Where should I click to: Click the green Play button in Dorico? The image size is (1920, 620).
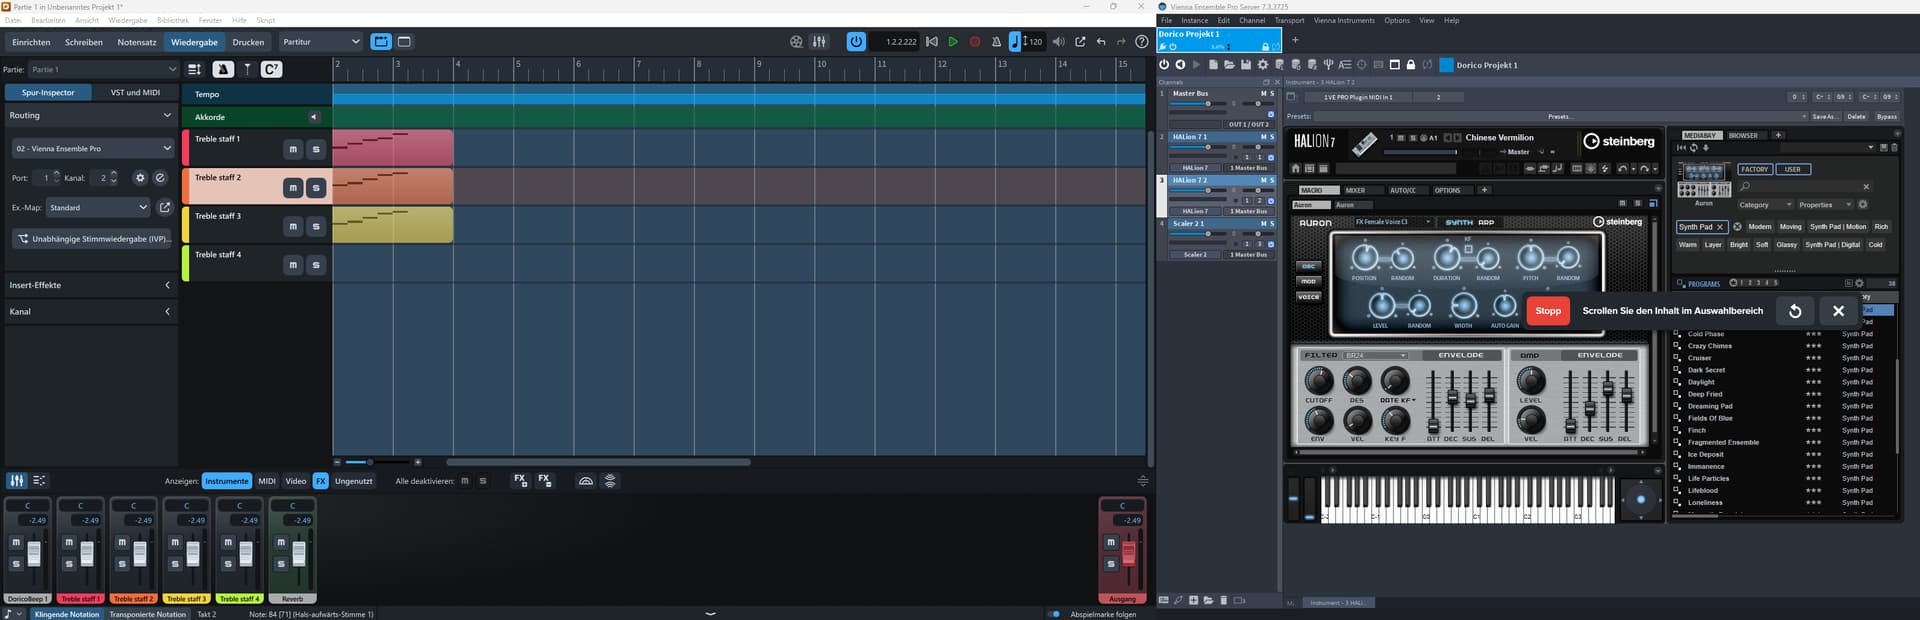point(953,42)
